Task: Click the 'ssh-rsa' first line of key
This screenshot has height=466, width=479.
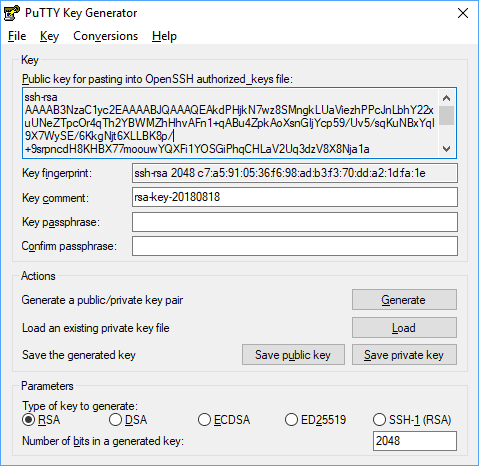Action: (41, 97)
